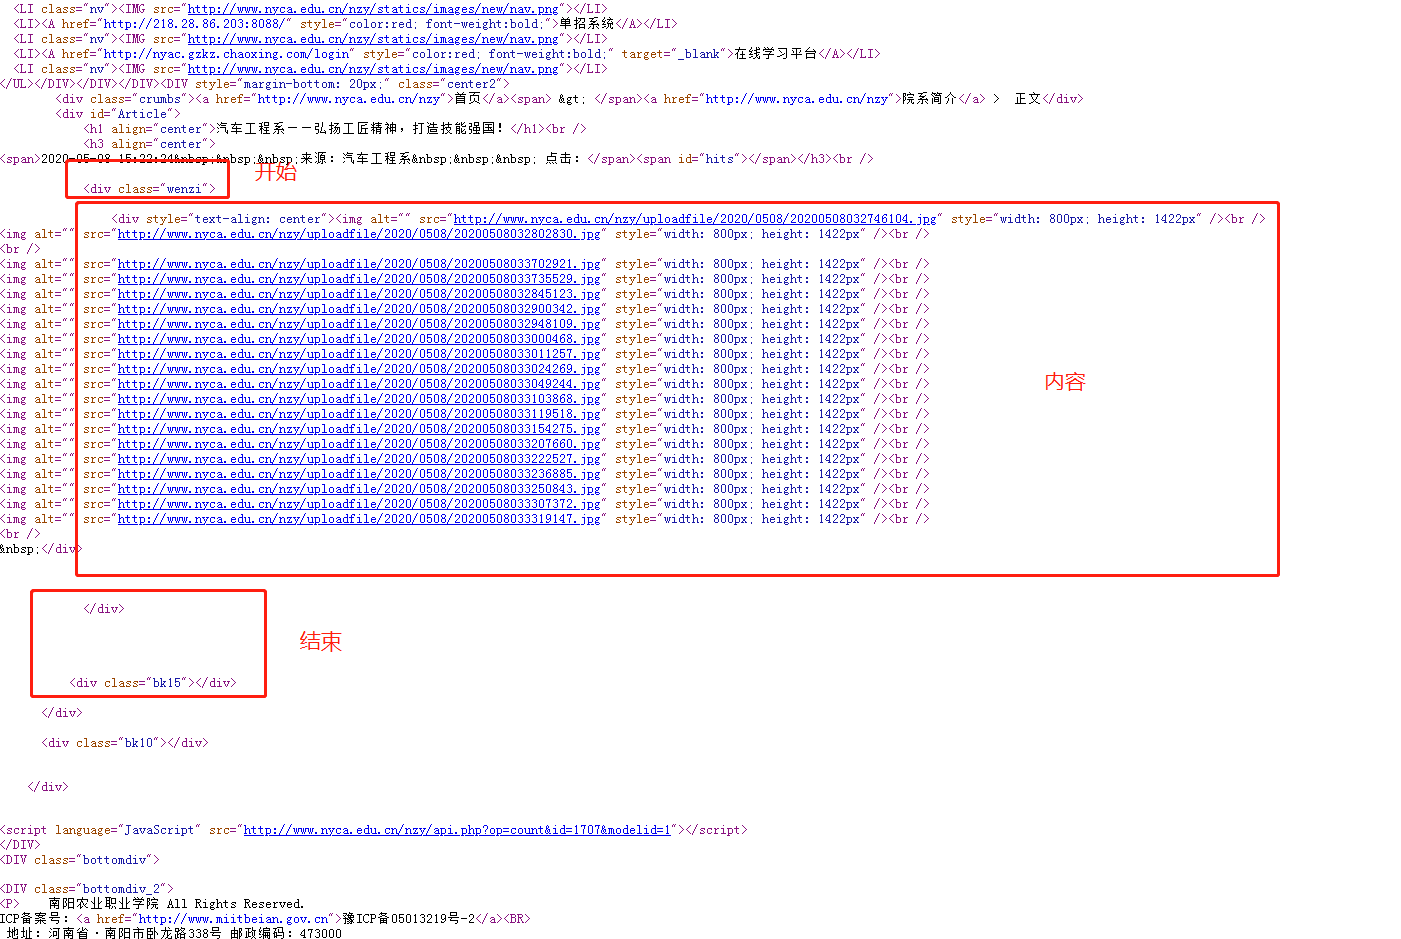Click the div class="bk10" source line
The image size is (1401, 939).
pos(125,743)
